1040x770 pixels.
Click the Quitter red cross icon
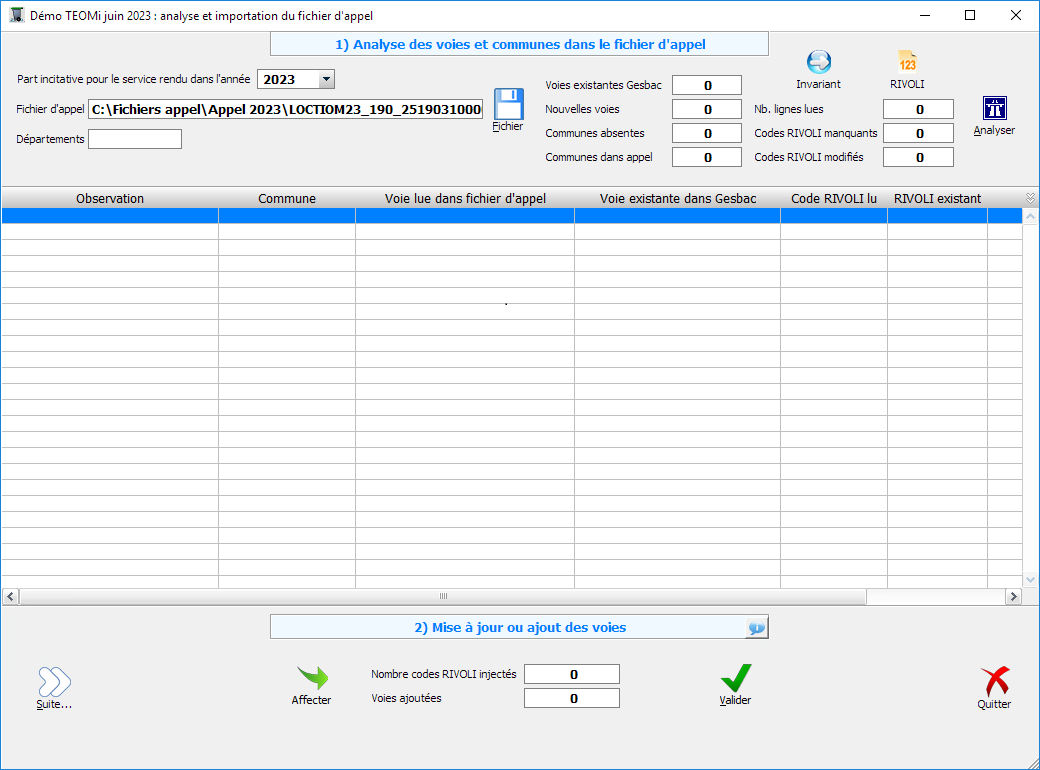[x=994, y=682]
